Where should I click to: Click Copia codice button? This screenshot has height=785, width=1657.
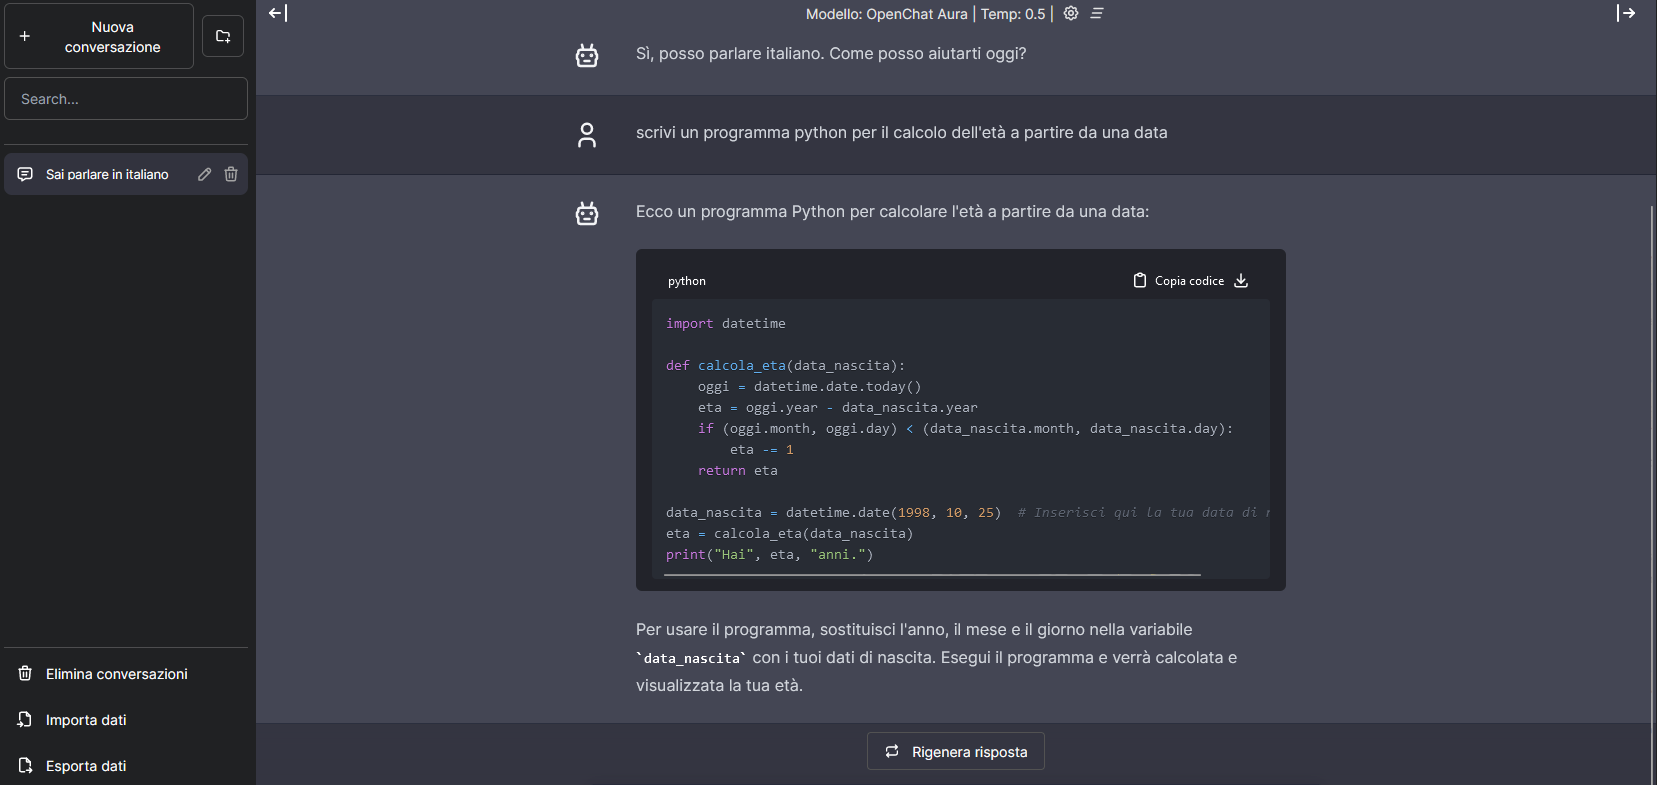[x=1179, y=281]
